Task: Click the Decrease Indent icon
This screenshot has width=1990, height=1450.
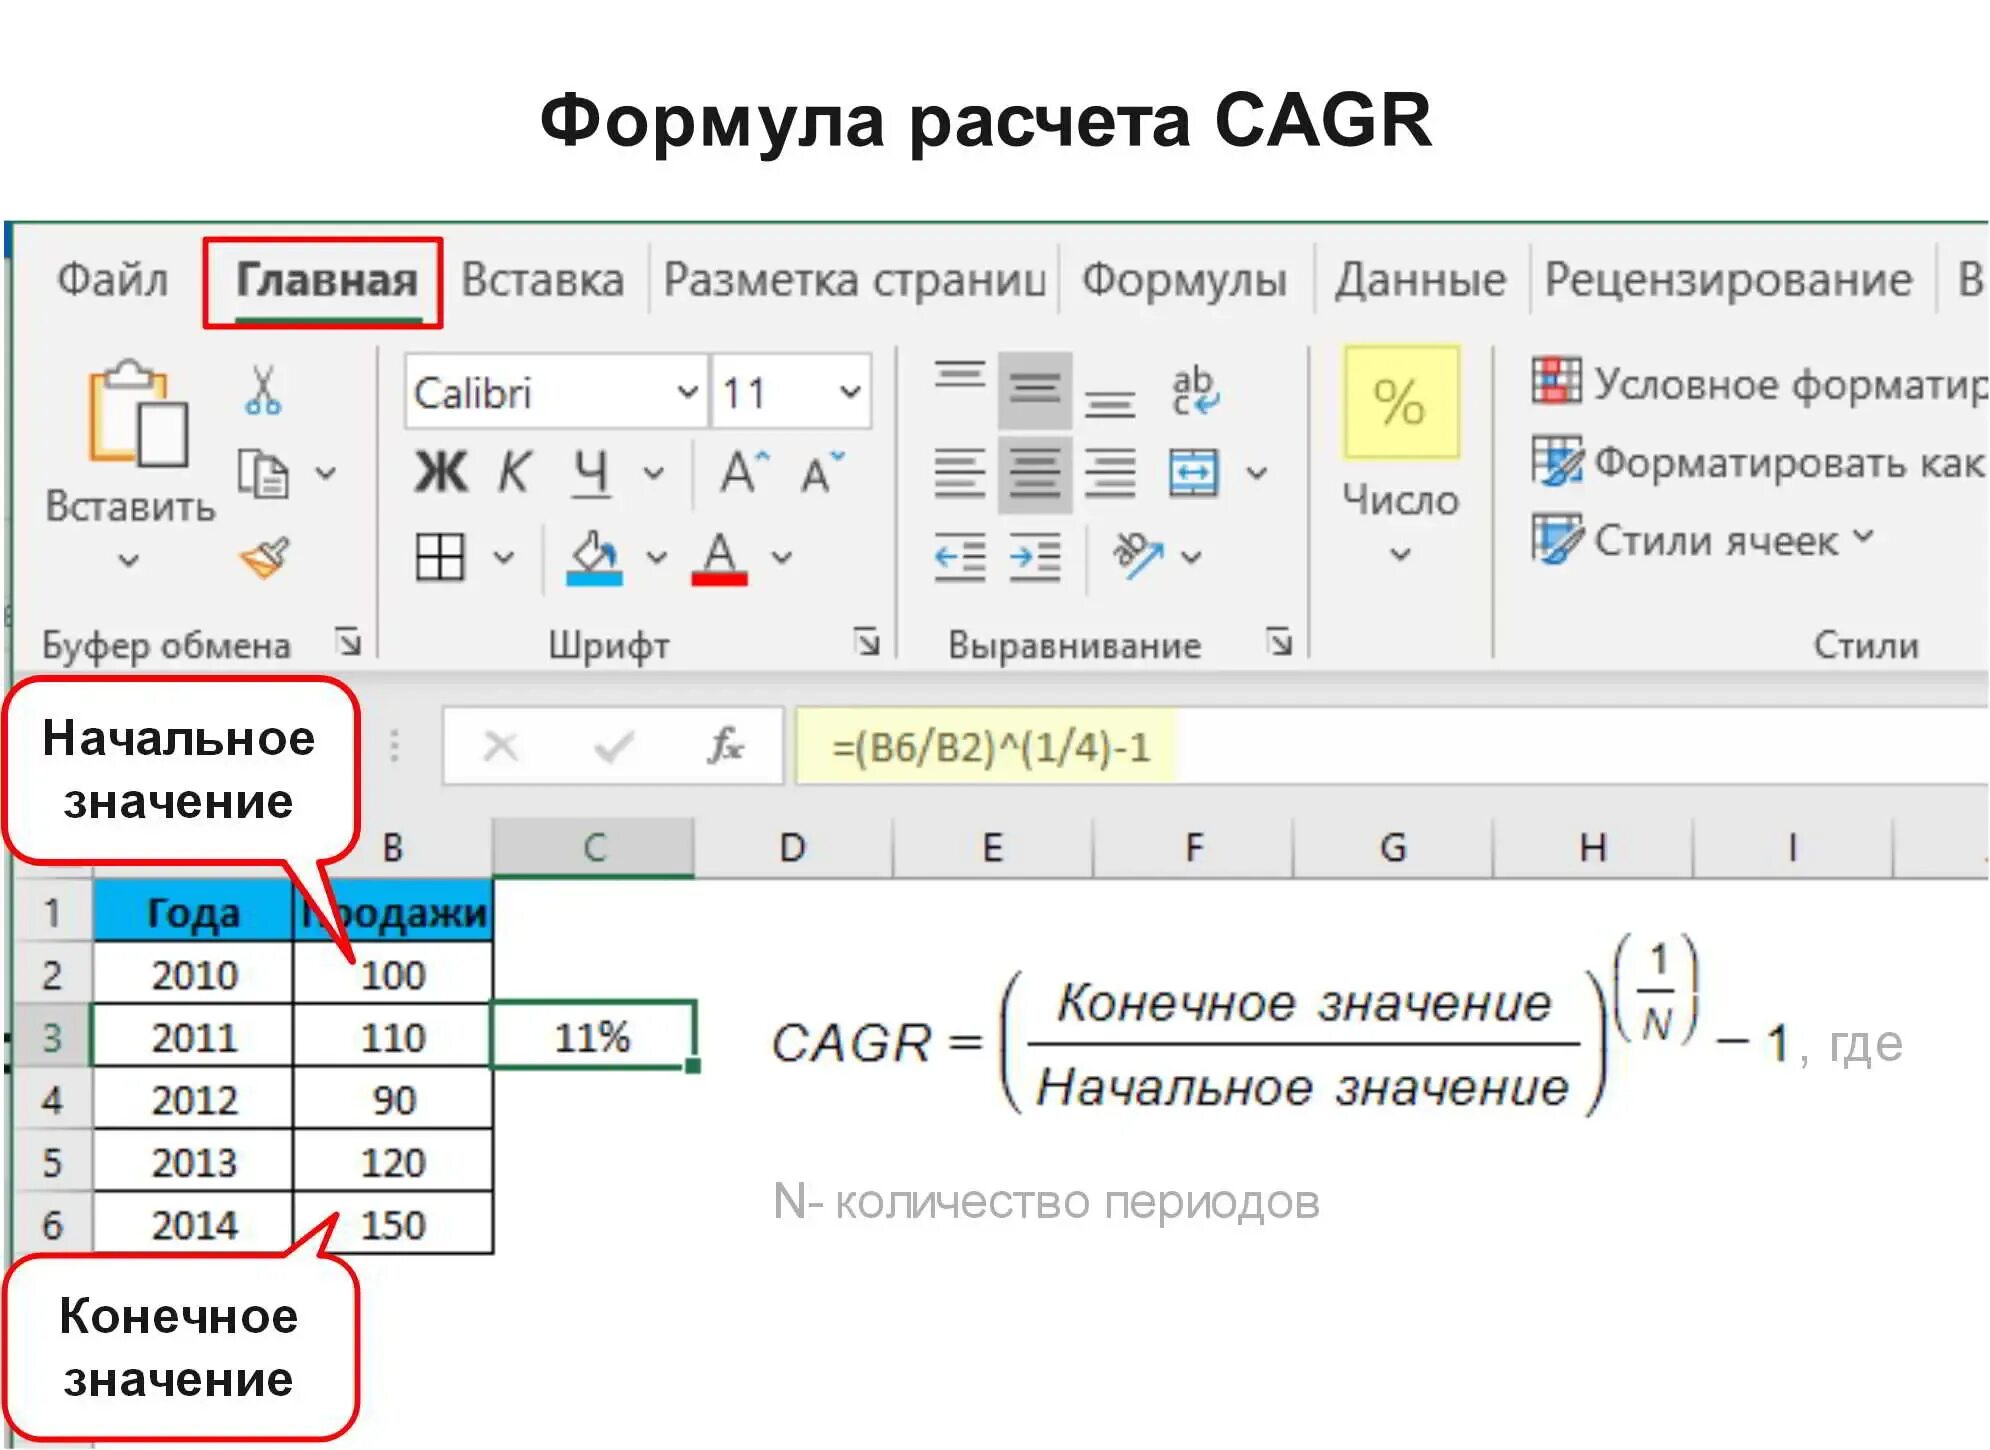Action: pos(959,557)
